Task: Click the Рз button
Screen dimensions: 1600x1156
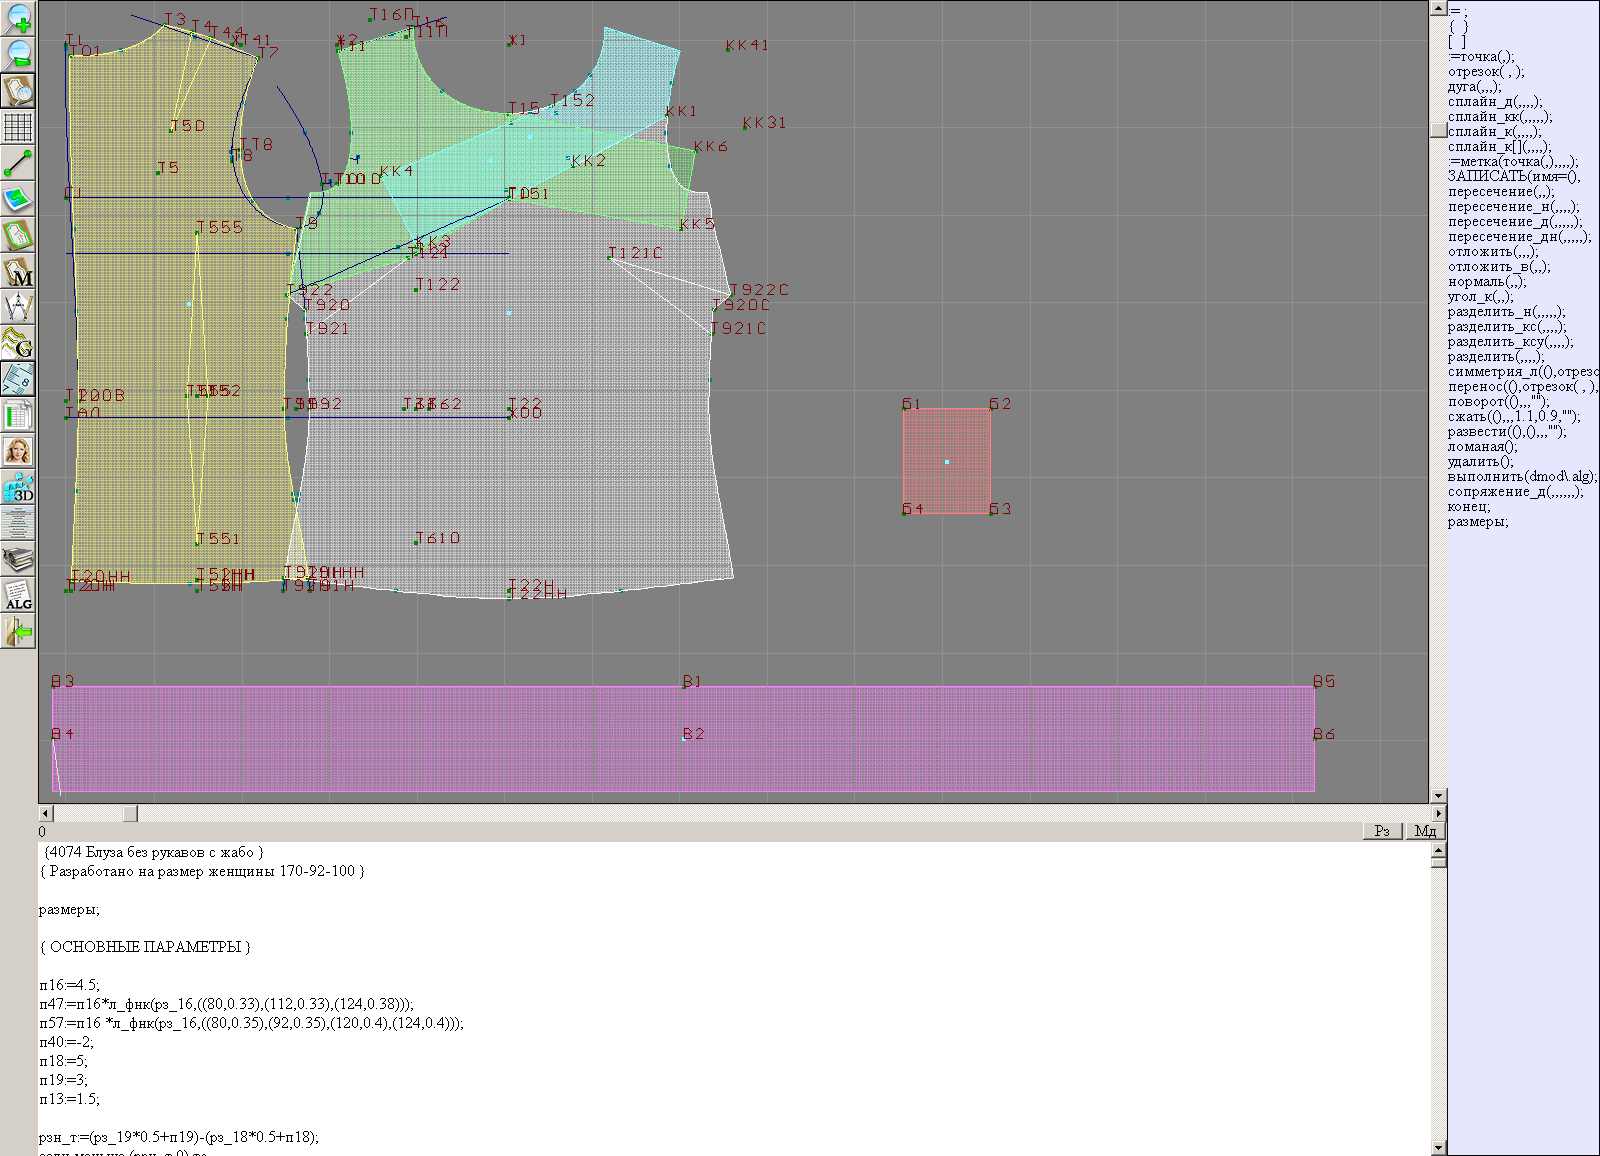Action: [1382, 831]
